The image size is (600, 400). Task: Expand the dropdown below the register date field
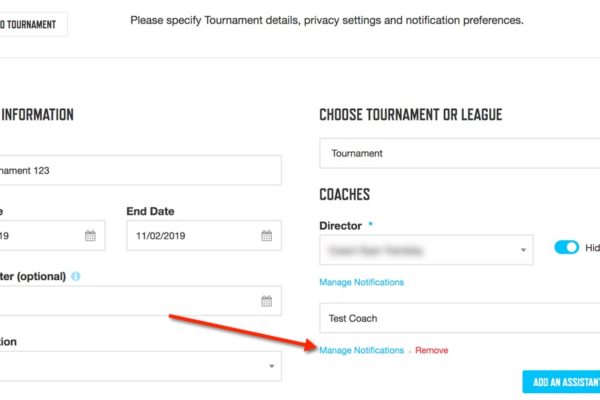tap(271, 366)
